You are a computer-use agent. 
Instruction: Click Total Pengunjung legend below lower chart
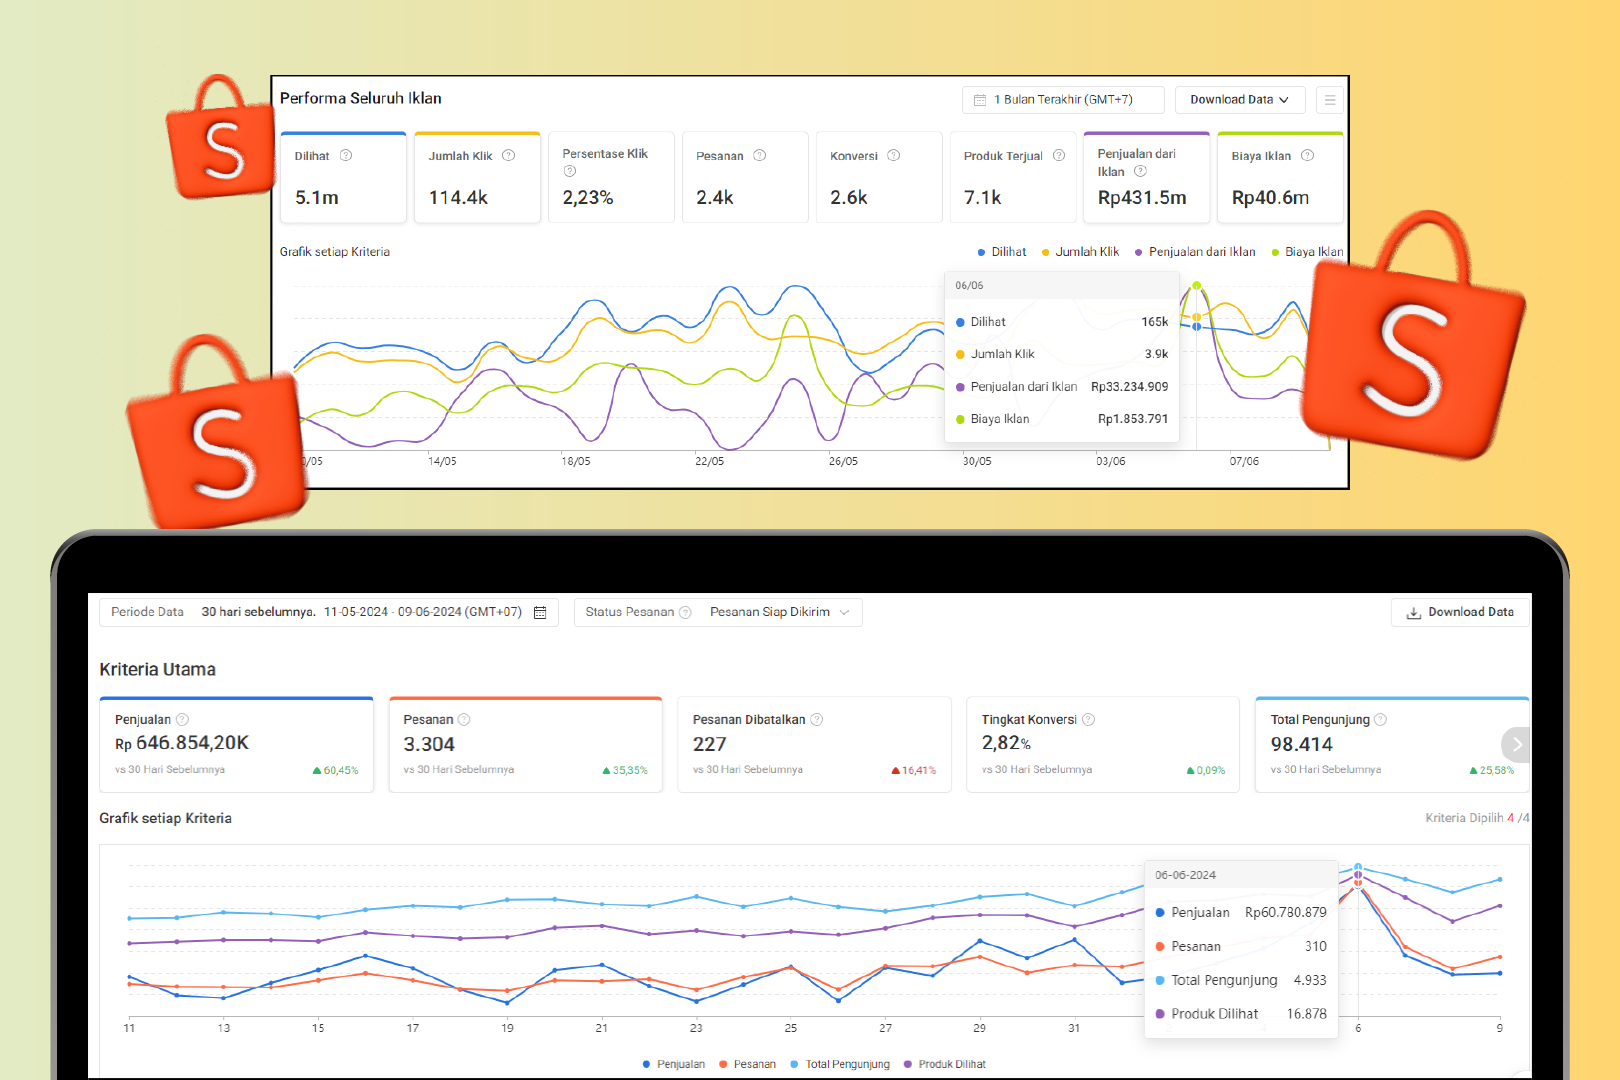(840, 1064)
